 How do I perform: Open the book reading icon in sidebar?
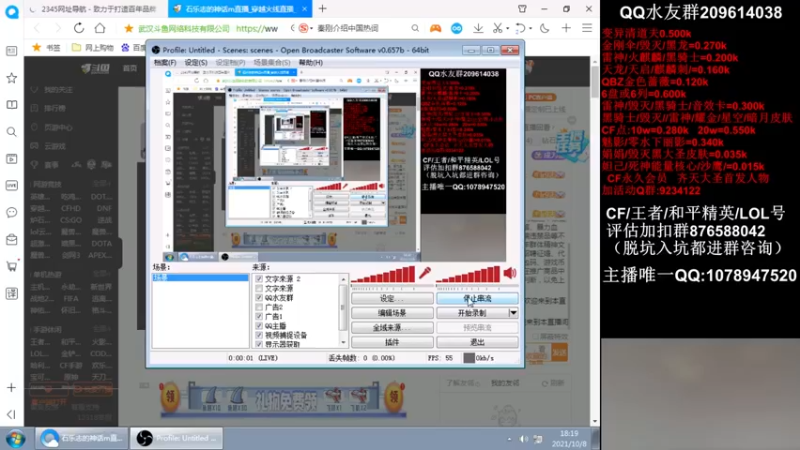tap(11, 105)
